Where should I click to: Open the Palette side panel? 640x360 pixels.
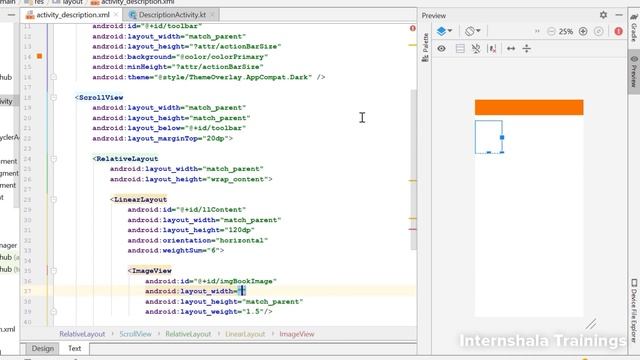425,47
